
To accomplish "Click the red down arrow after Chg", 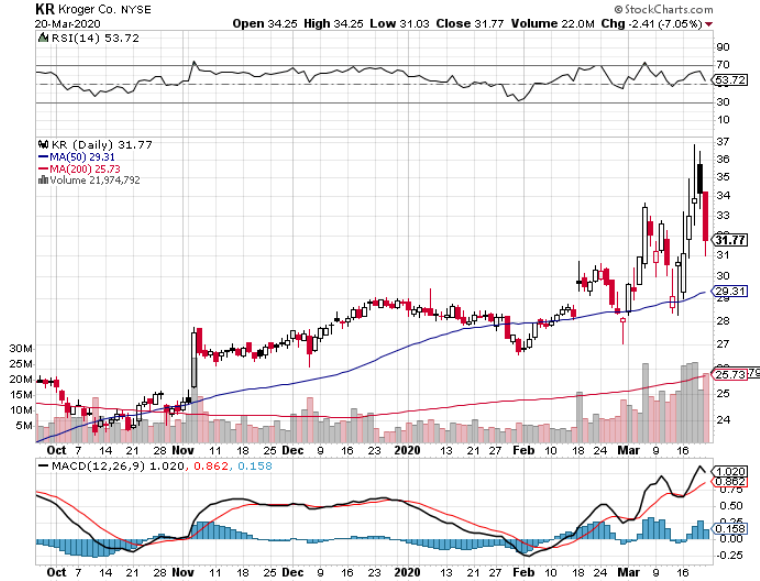I will (709, 24).
